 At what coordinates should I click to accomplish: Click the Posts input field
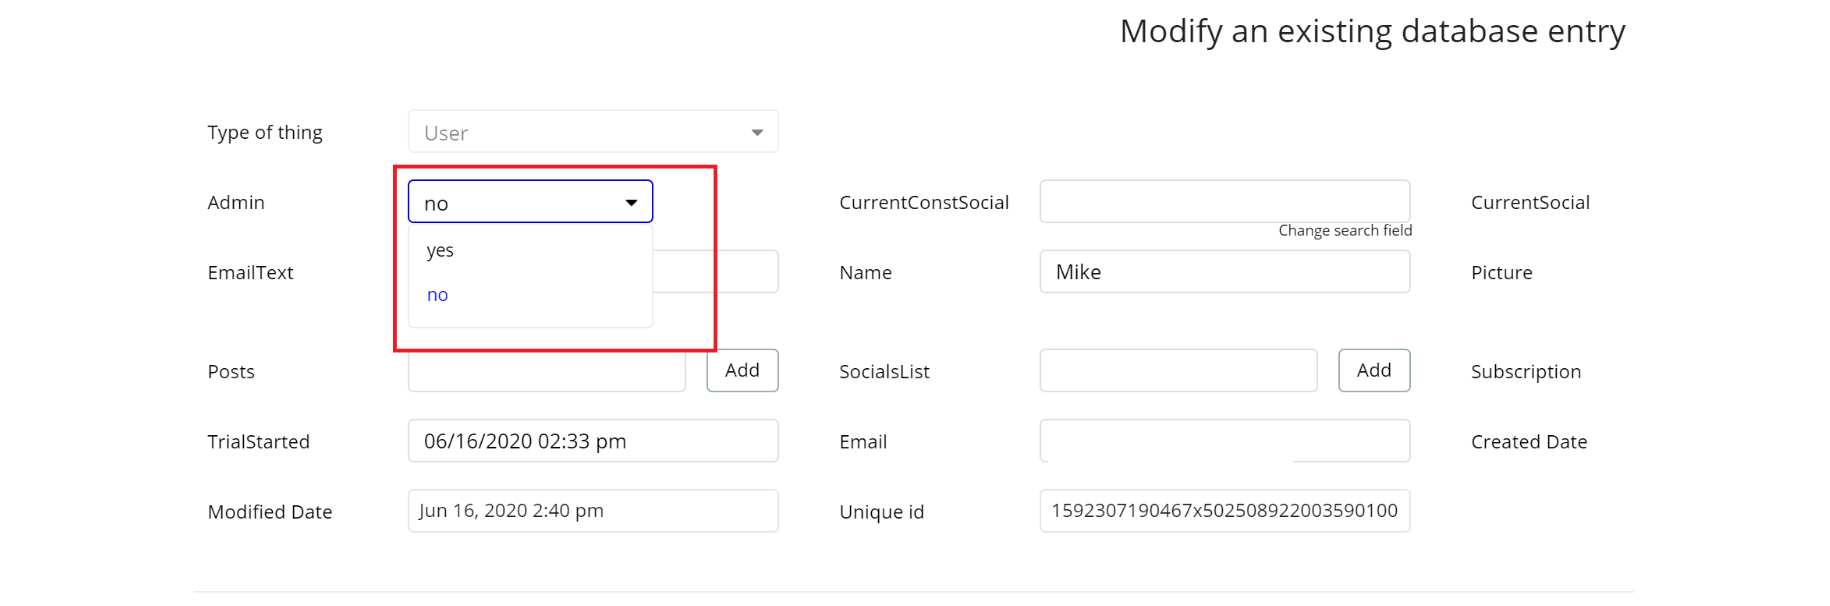click(546, 372)
